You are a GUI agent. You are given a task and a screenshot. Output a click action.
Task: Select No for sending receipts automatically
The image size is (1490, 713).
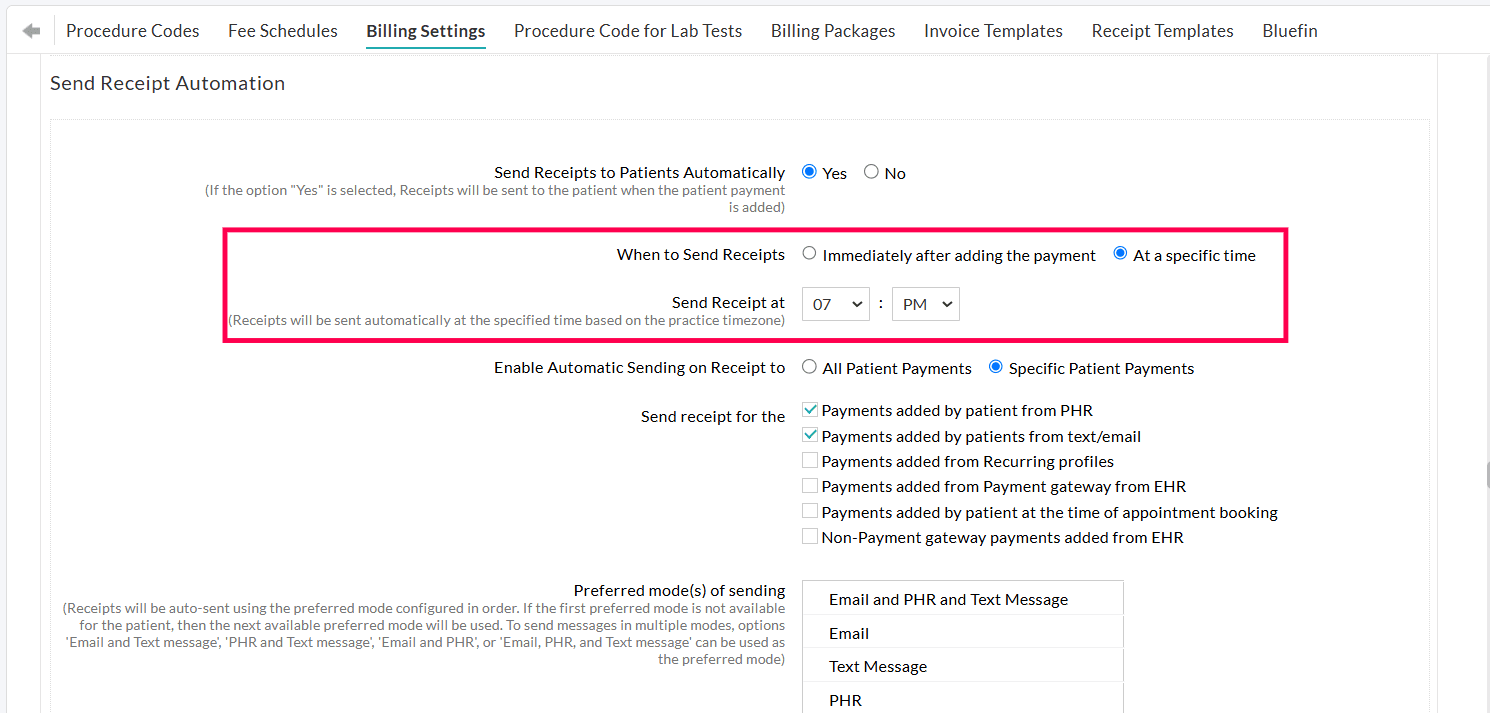pos(870,172)
